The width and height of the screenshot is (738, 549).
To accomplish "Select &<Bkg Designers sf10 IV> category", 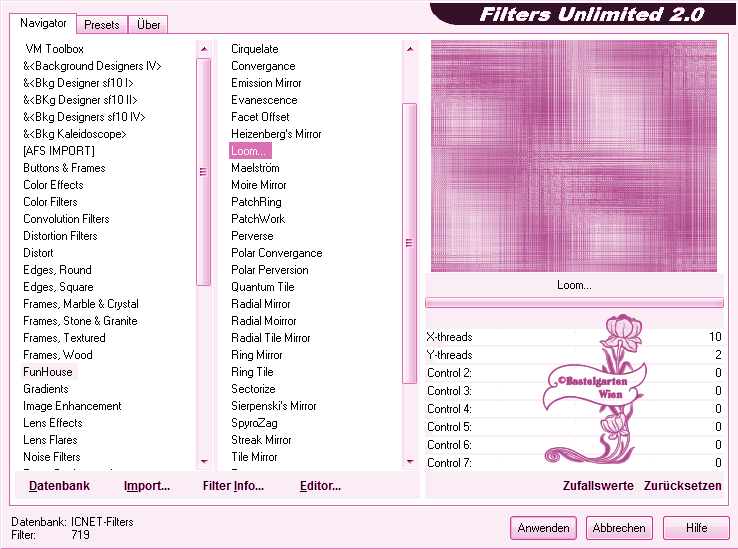I will pos(84,117).
